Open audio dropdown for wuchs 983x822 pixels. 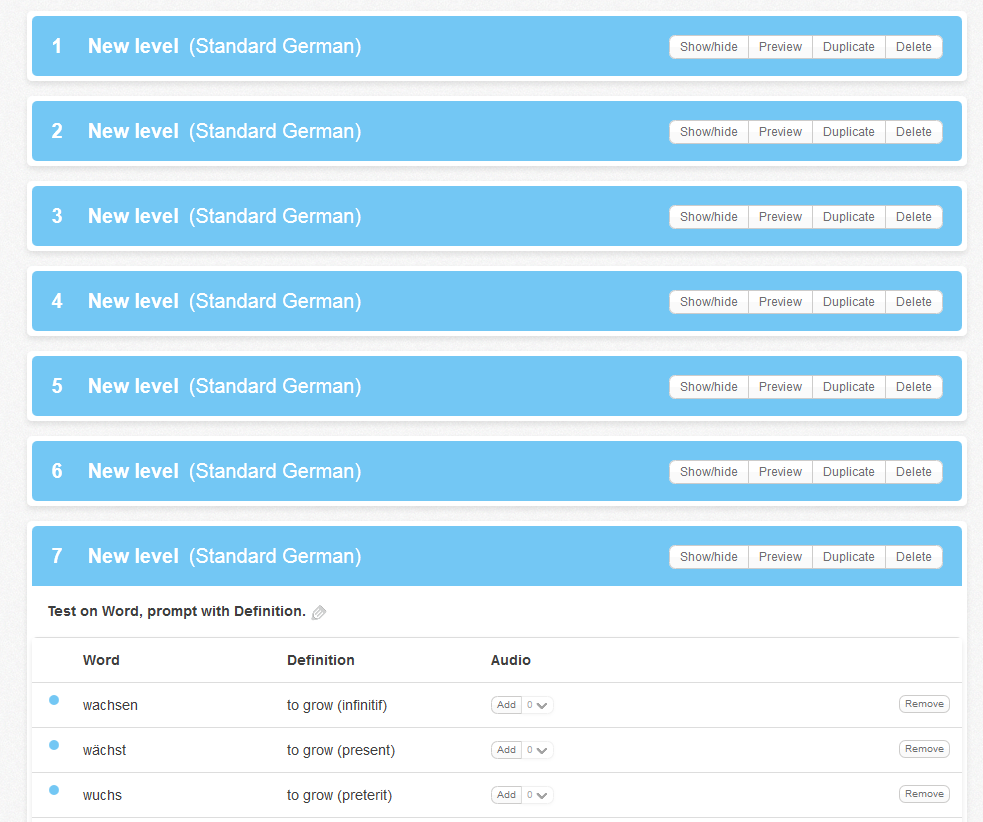coord(538,795)
